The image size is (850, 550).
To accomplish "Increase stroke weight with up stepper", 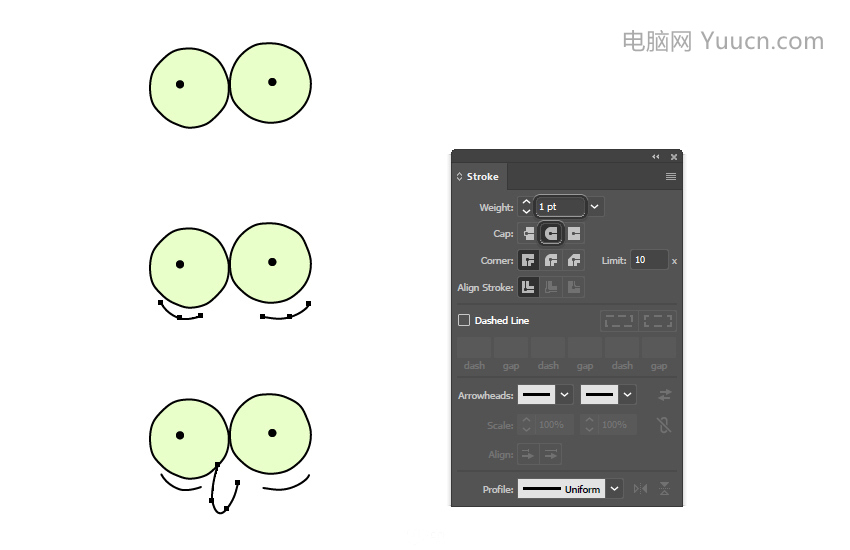I will pyautogui.click(x=526, y=202).
